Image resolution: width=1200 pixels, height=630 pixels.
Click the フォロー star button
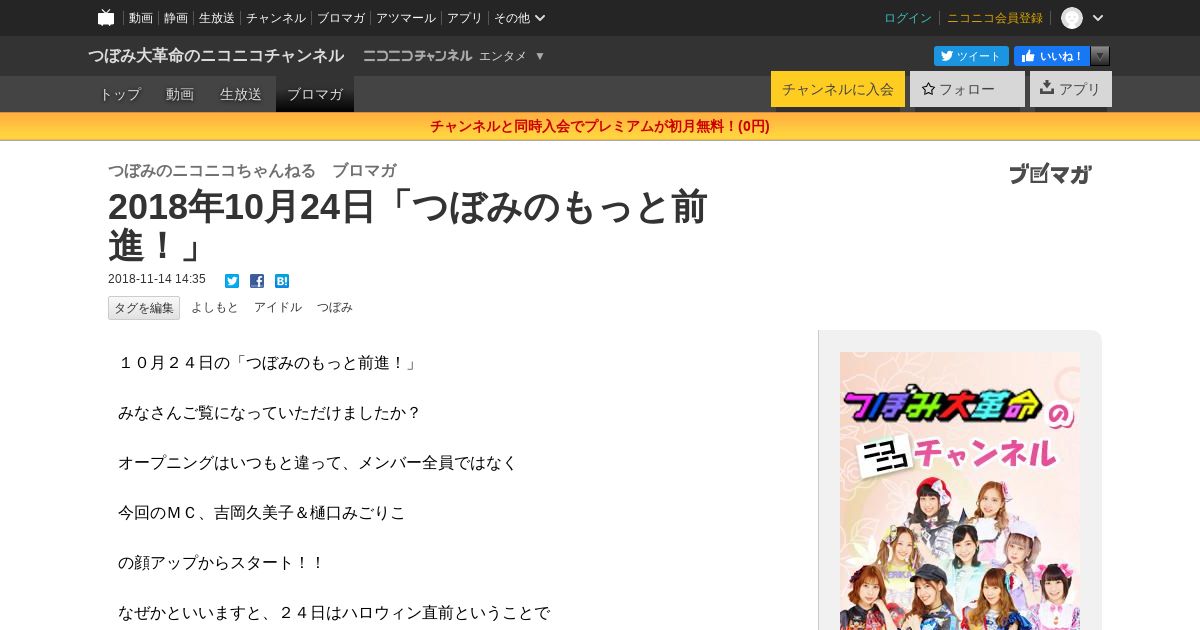[x=967, y=89]
